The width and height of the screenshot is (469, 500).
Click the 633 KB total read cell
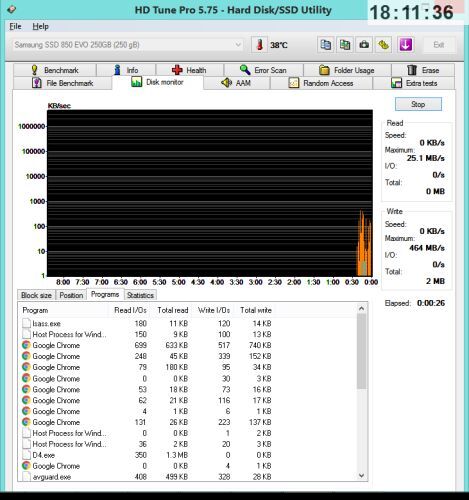point(177,345)
